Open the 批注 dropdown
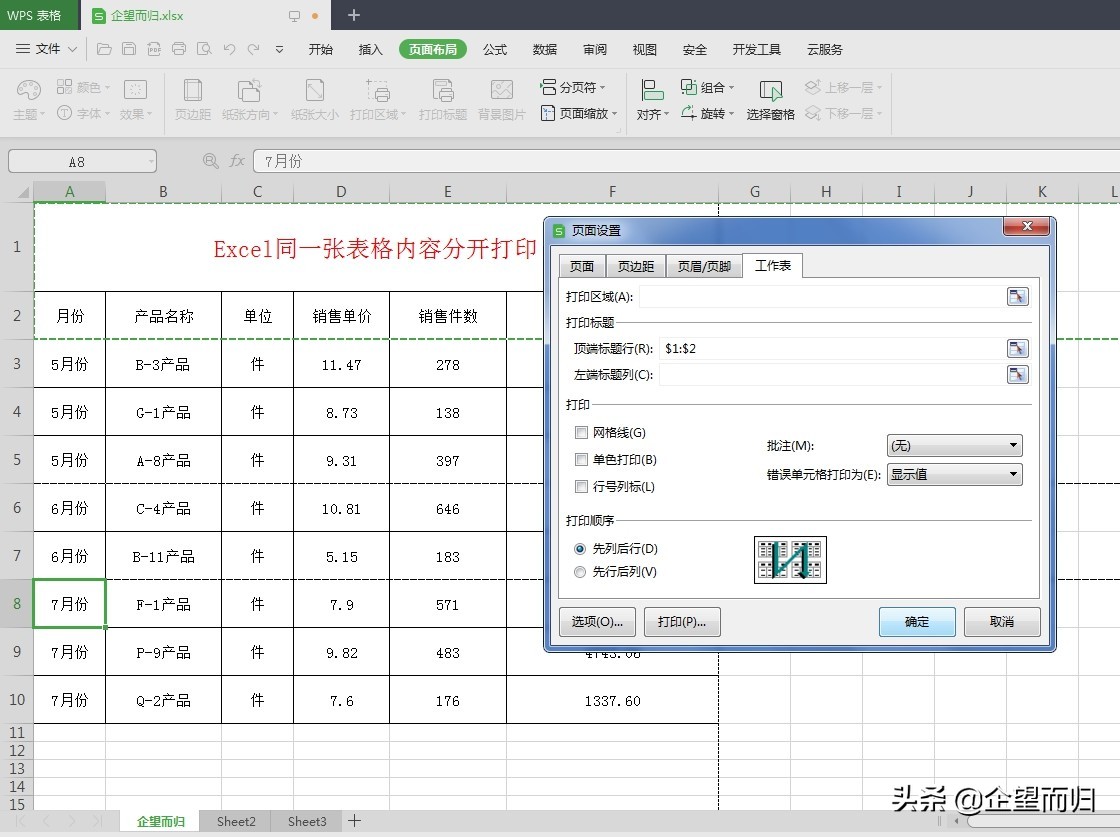The width and height of the screenshot is (1120, 837). (954, 445)
